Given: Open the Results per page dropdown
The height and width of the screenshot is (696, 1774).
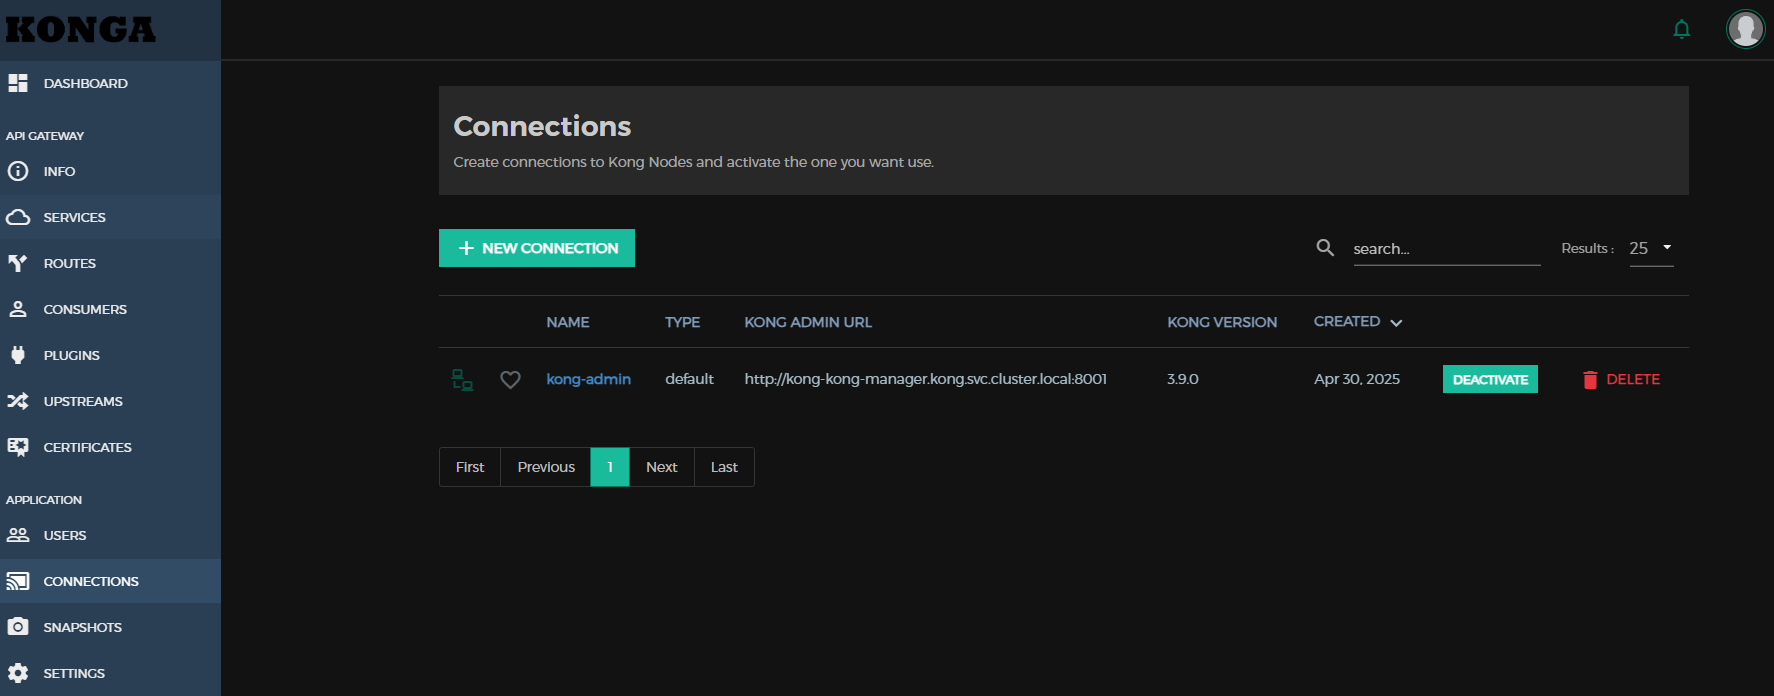Looking at the screenshot, I should 1651,248.
